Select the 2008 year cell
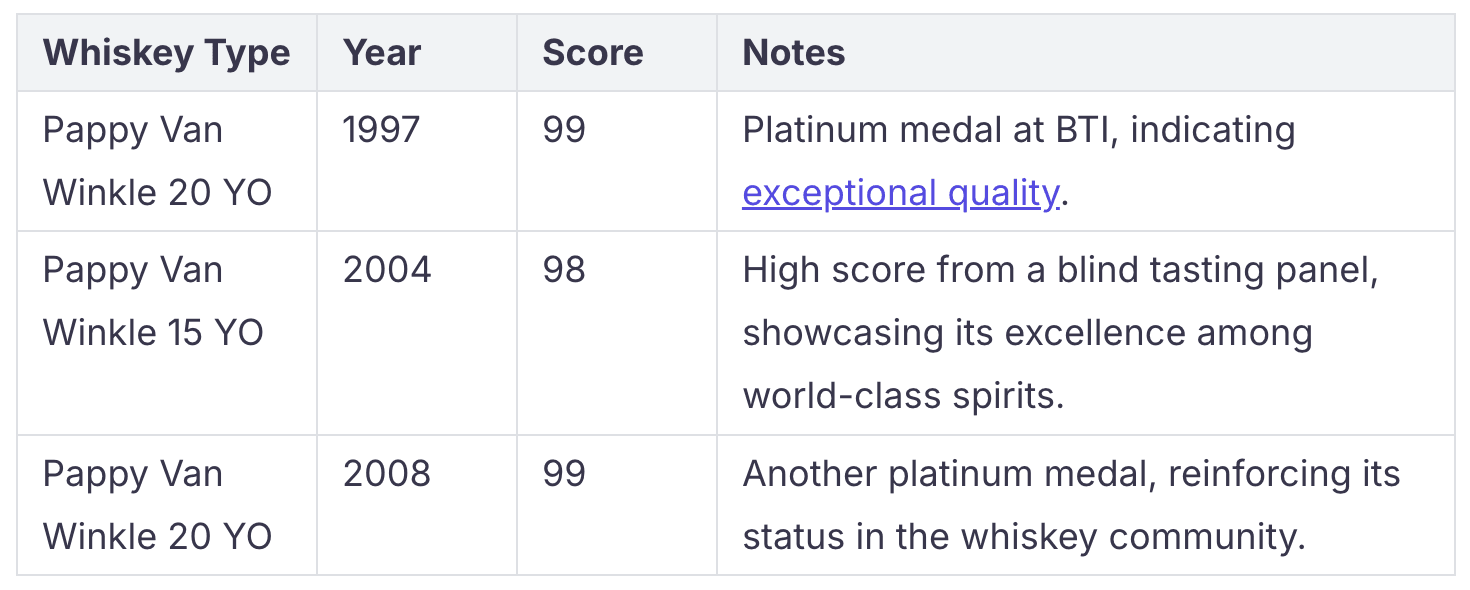1470x590 pixels. 387,474
